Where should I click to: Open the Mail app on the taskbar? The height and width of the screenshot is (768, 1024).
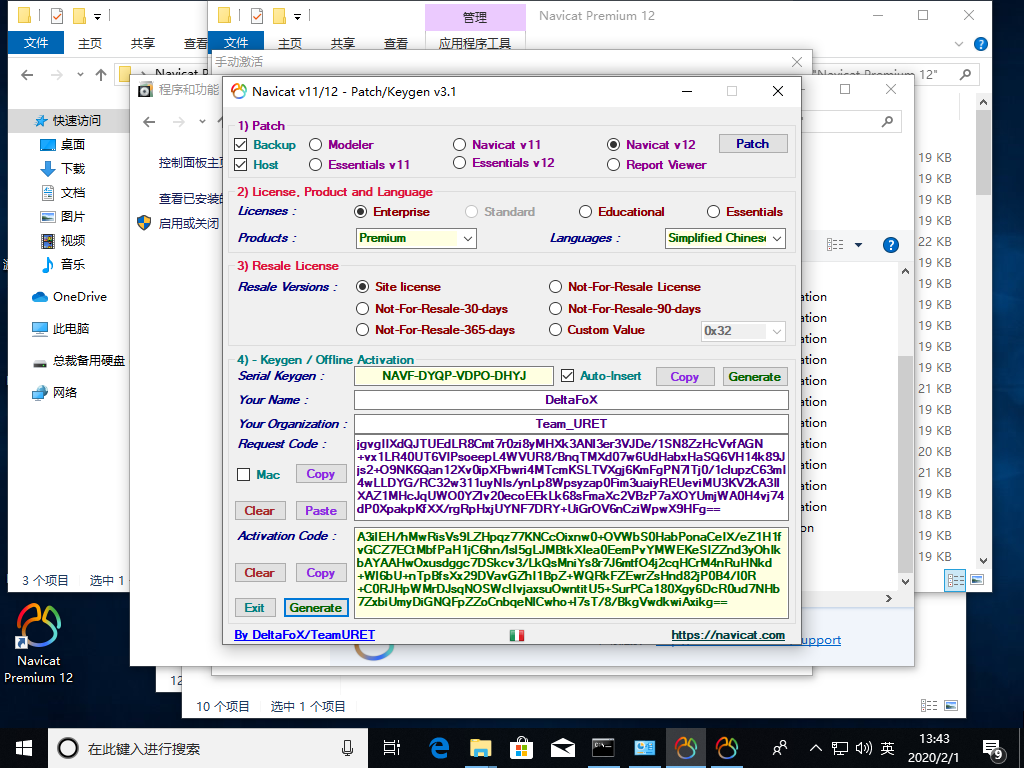pyautogui.click(x=562, y=748)
